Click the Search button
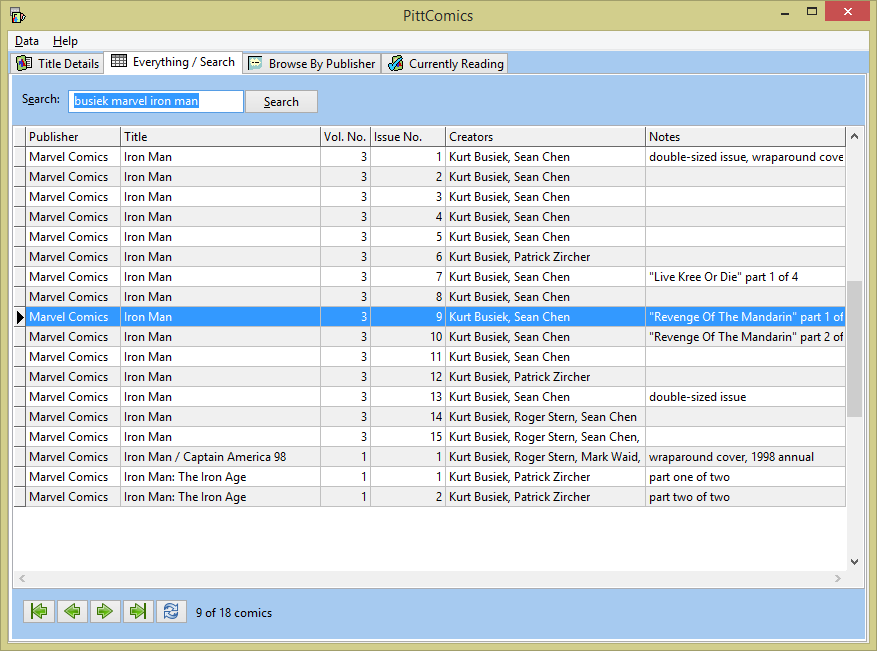Screen dimensions: 877x651 pos(281,102)
